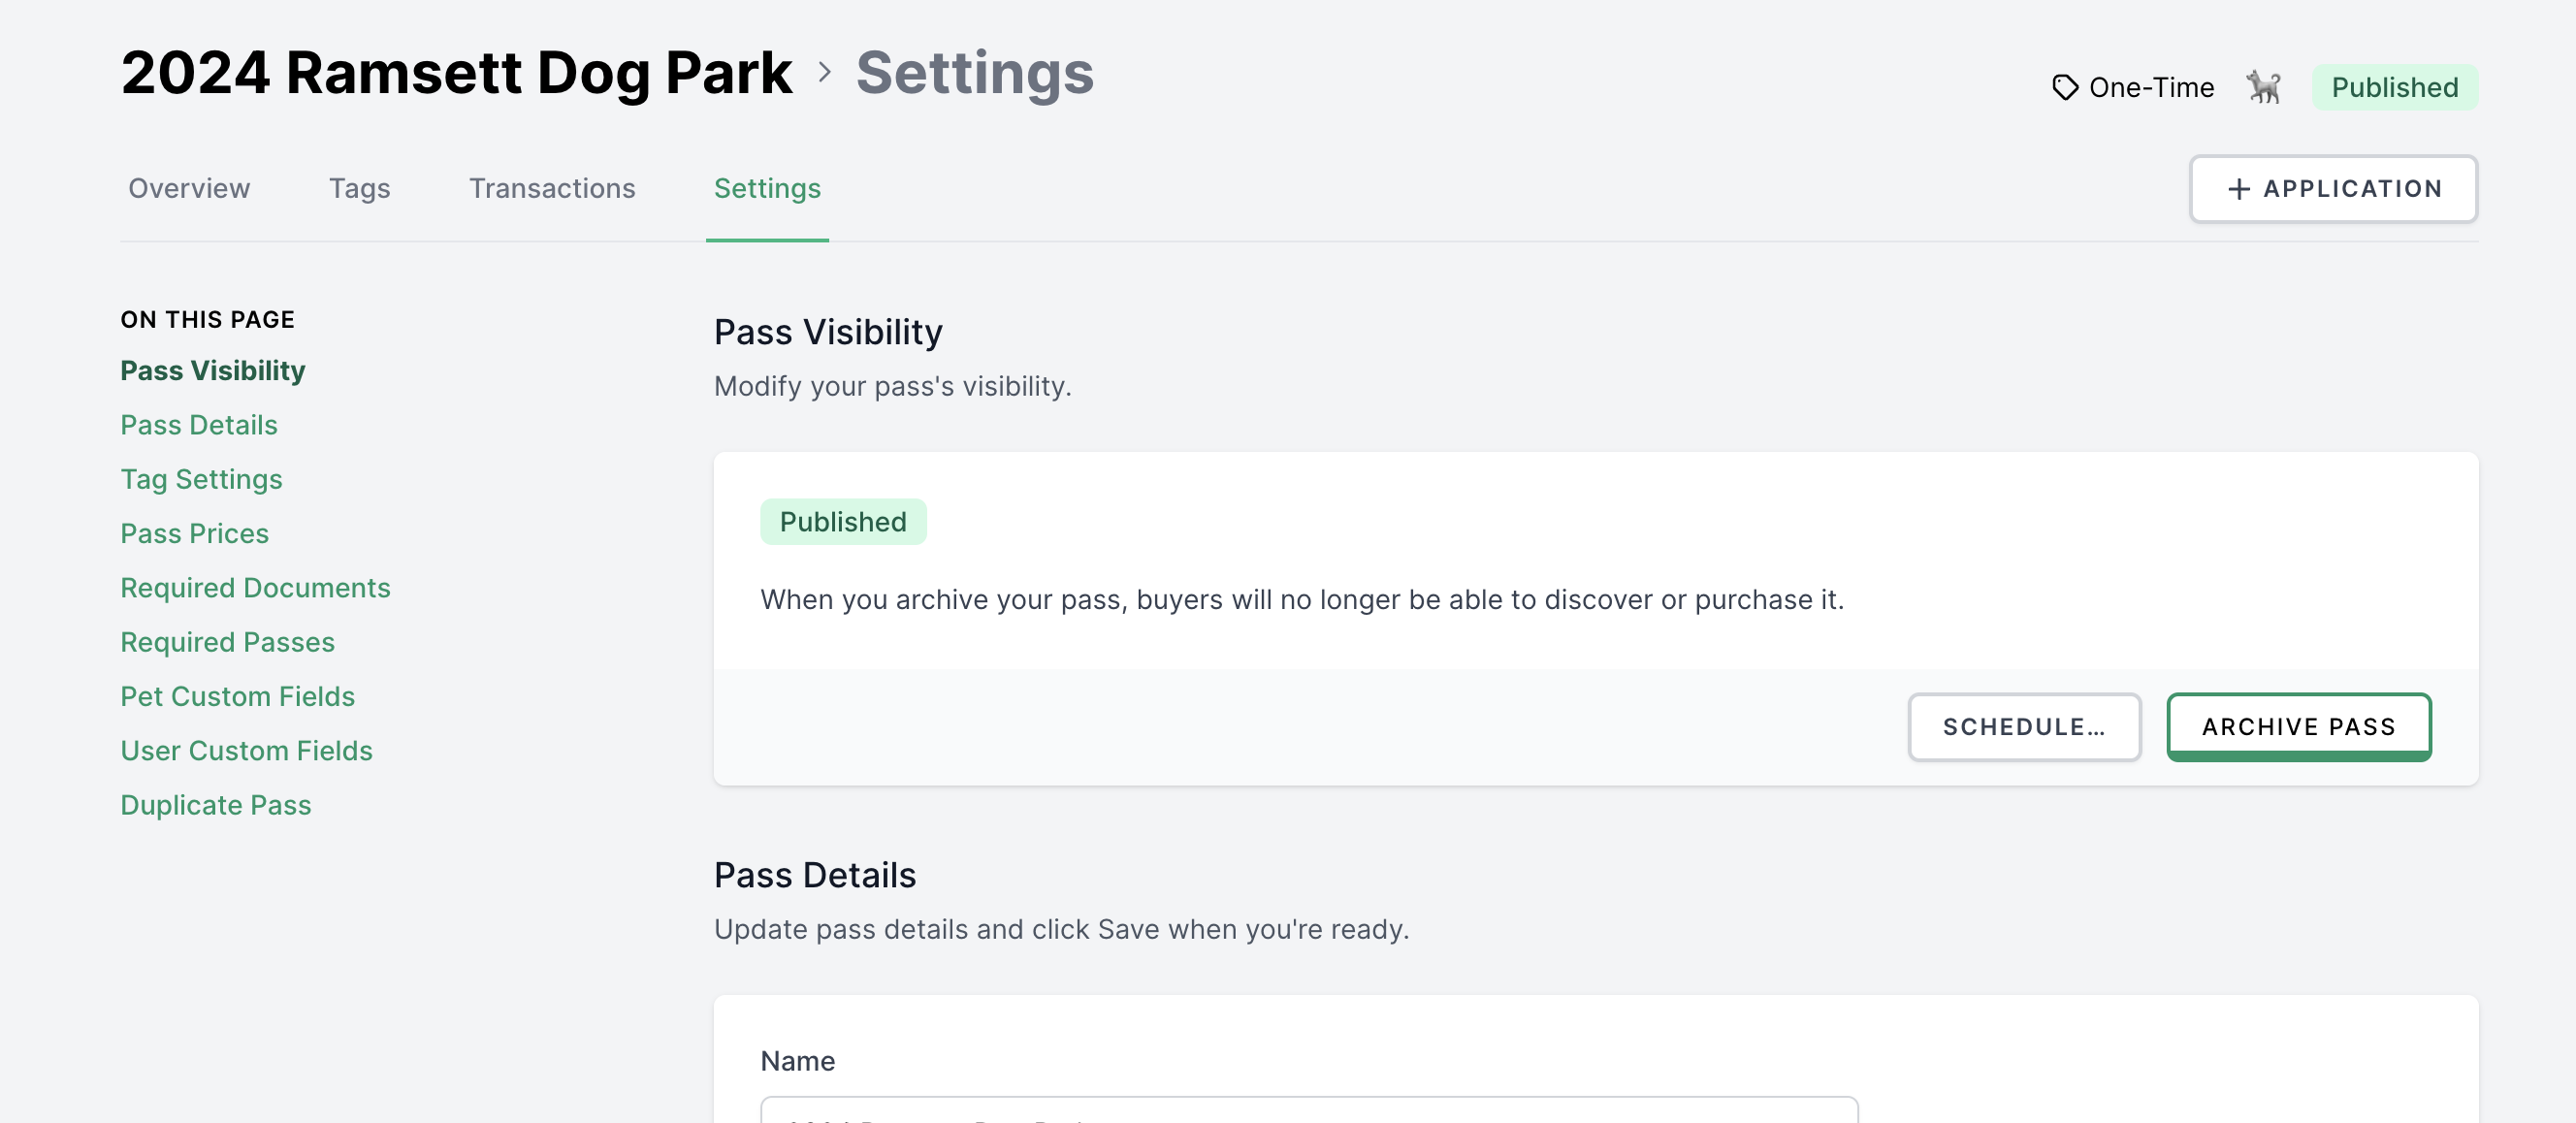Screen dimensions: 2576x1123
Task: Click the plus icon on Application button
Action: tap(2238, 189)
